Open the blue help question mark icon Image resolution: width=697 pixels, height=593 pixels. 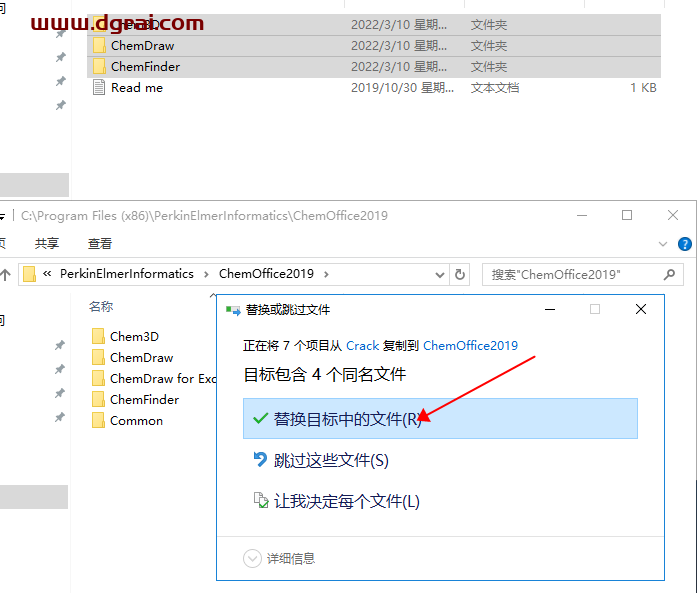(685, 244)
